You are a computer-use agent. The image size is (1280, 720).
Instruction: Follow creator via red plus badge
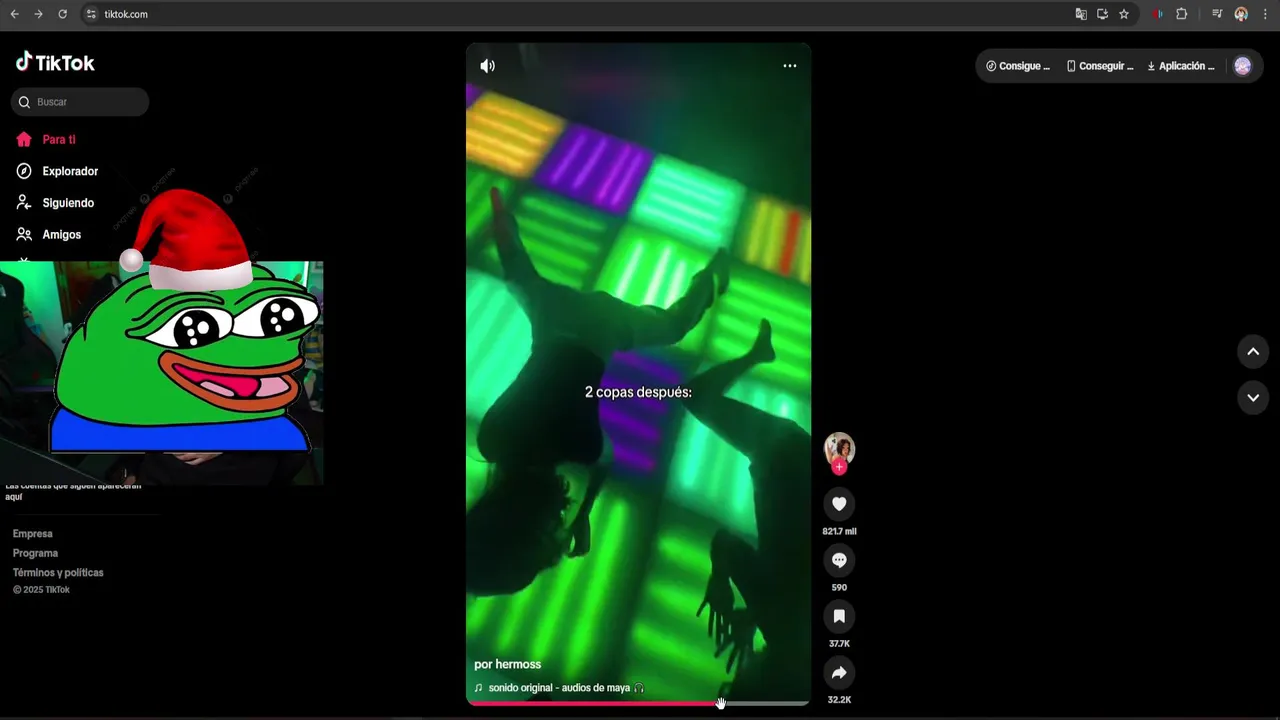tap(839, 467)
